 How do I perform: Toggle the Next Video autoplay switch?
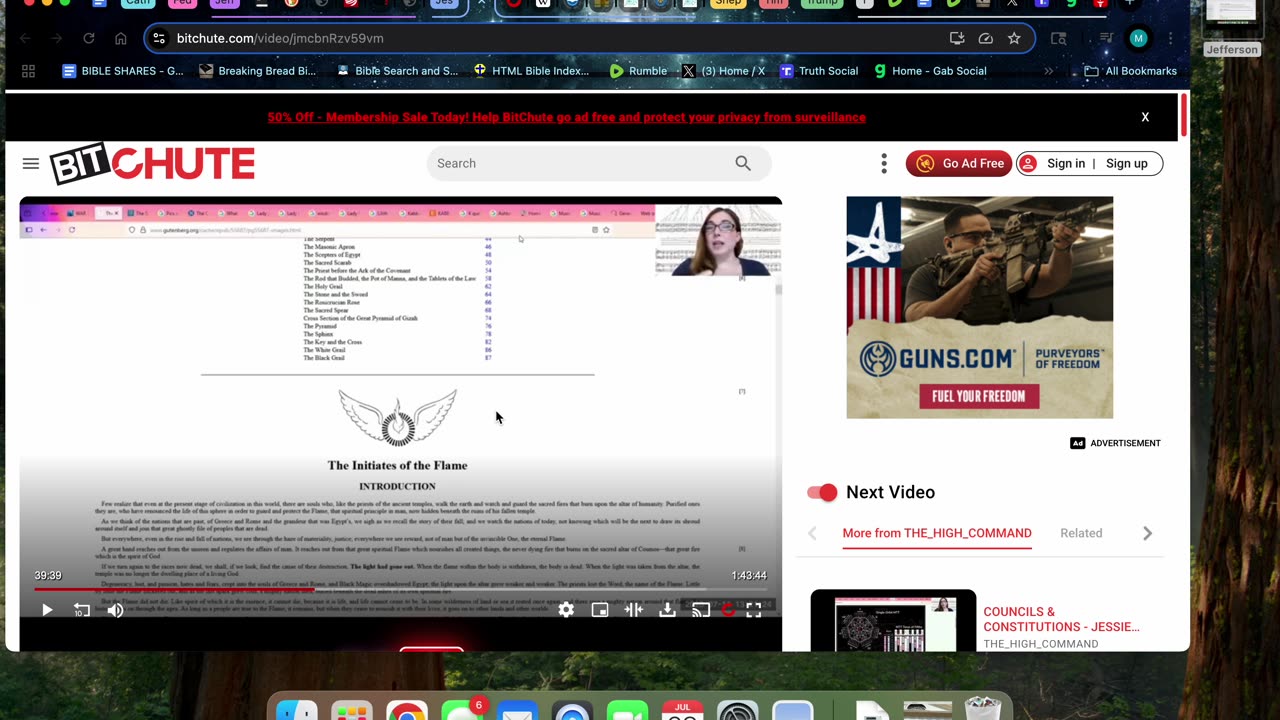[x=822, y=492]
